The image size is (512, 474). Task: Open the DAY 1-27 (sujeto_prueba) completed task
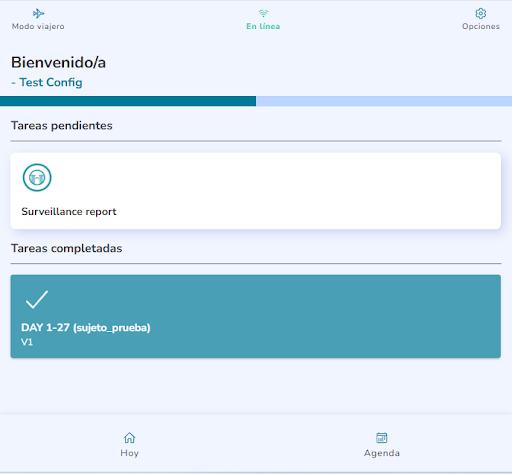256,316
